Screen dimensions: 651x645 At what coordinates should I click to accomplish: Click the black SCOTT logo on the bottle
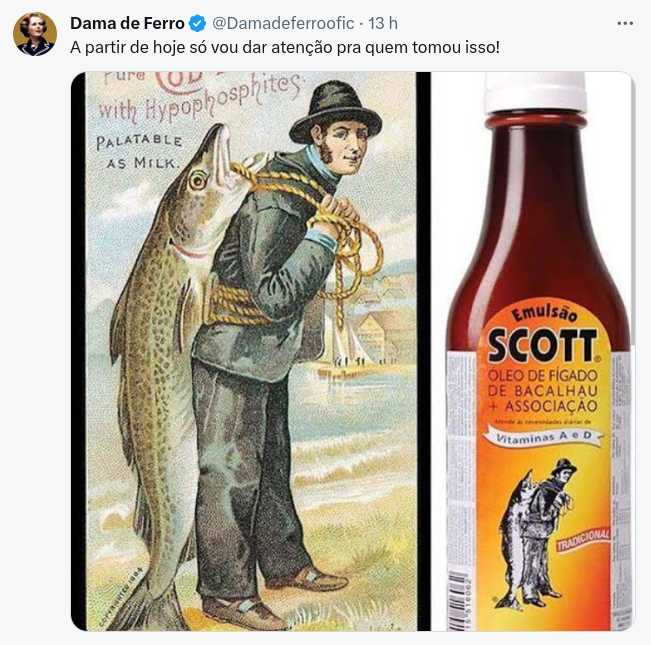(543, 345)
